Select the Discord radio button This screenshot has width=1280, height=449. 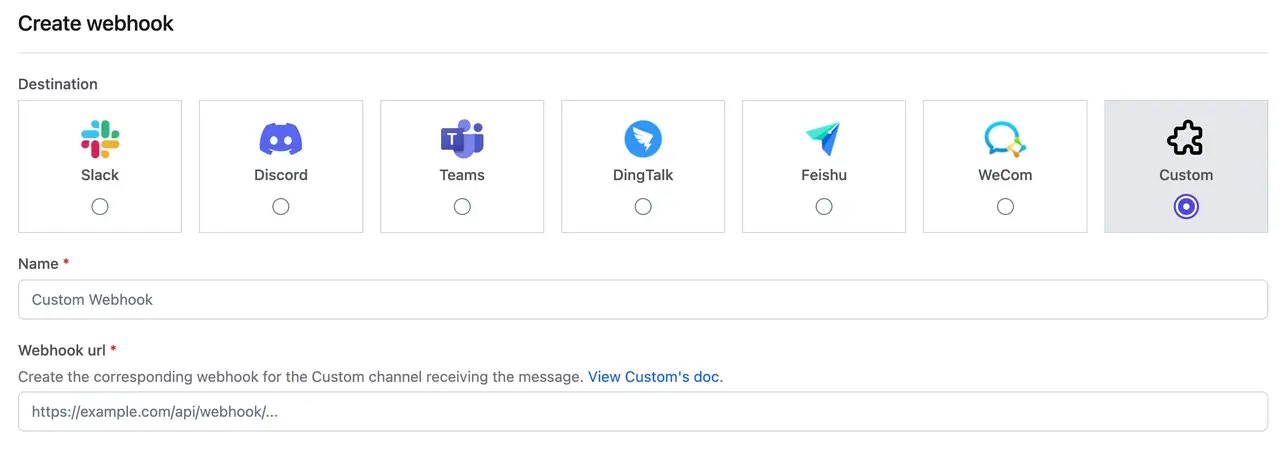click(281, 206)
